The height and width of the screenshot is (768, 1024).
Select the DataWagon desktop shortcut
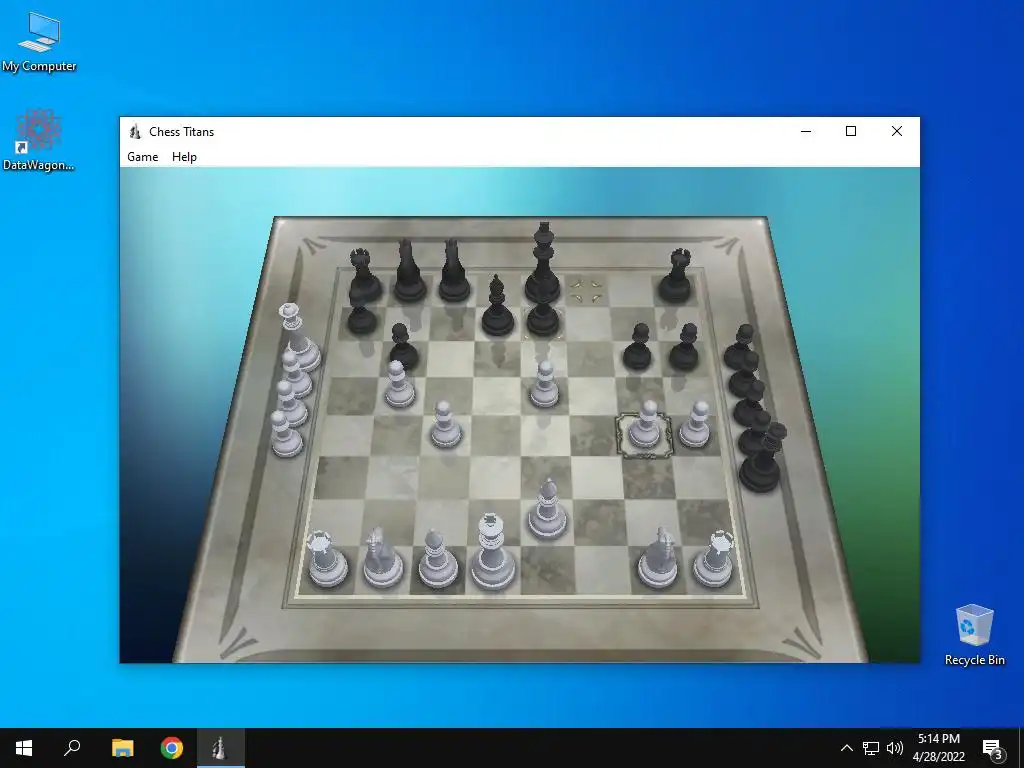[x=39, y=140]
